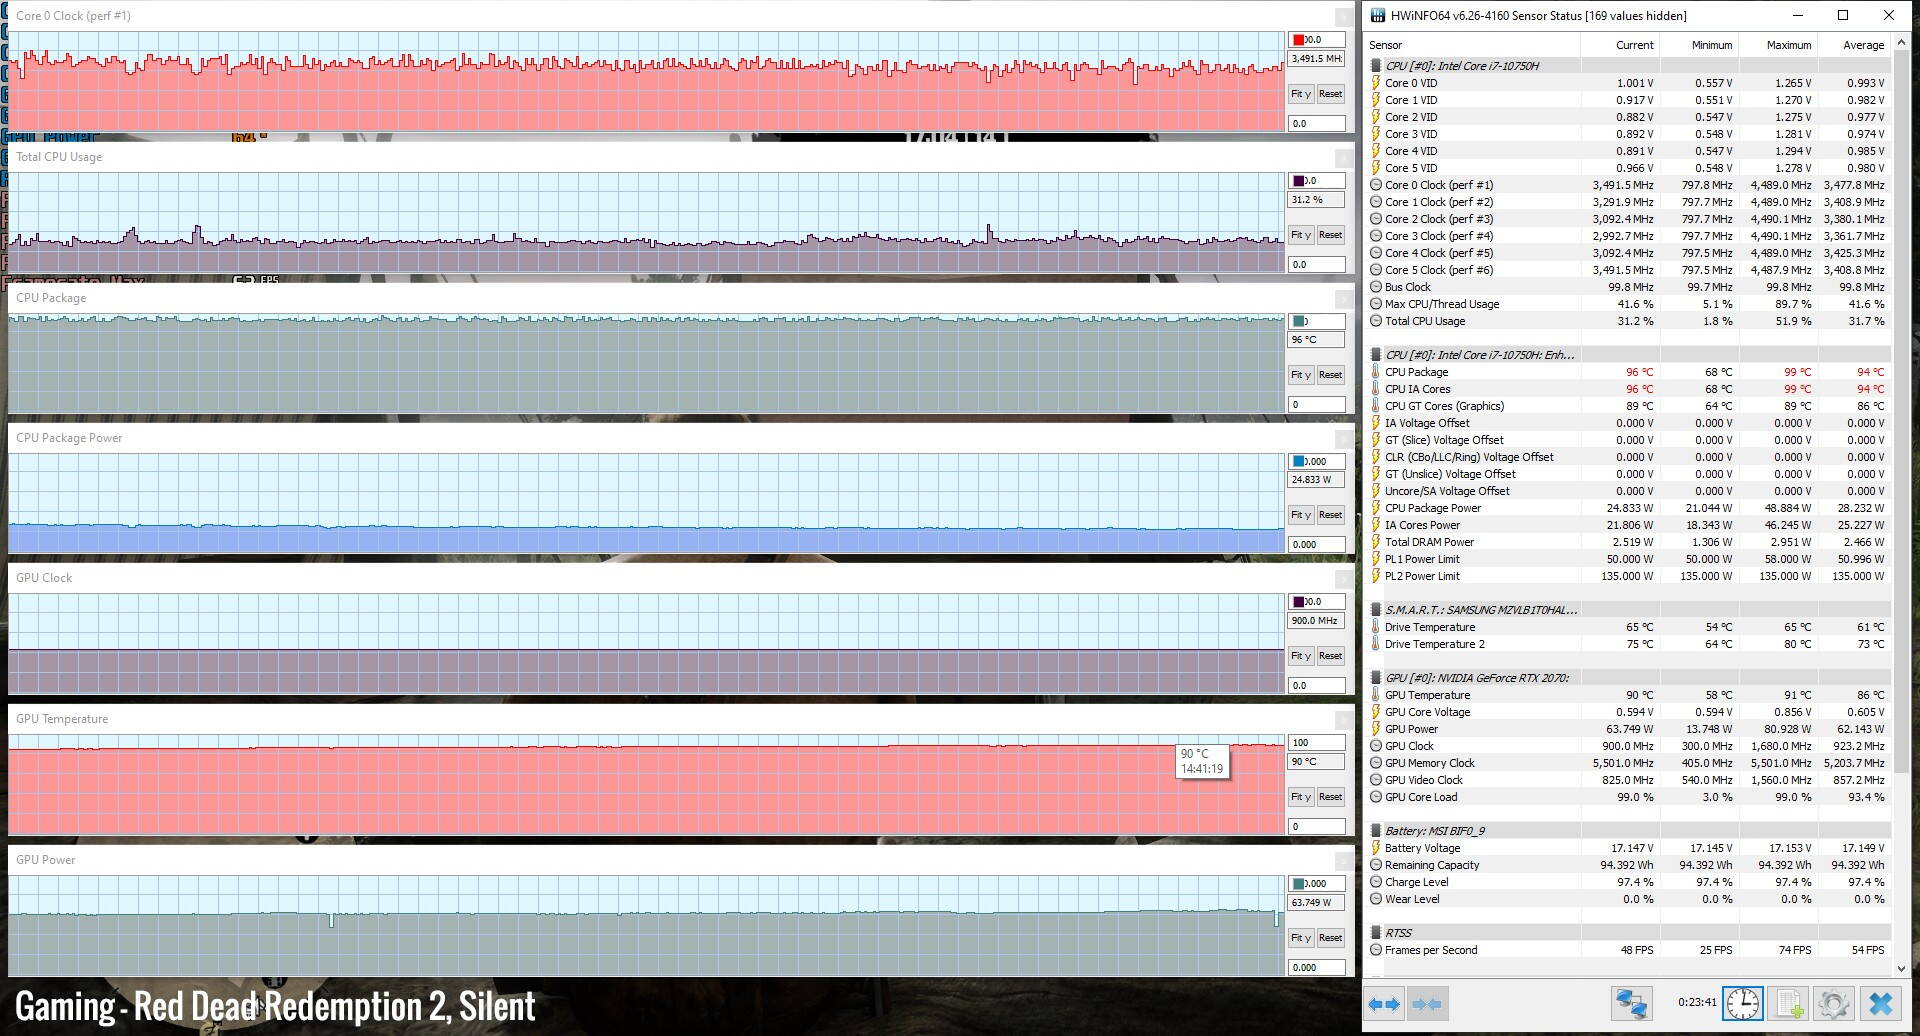Click the lightning icon next to Core 0 VID
This screenshot has height=1036, width=1920.
tap(1376, 83)
